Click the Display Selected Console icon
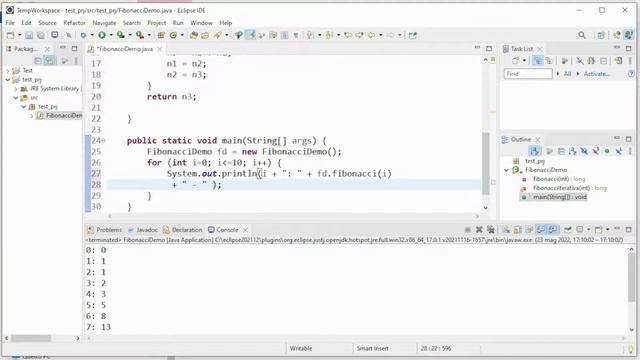This screenshot has height=360, width=640. (x=580, y=230)
